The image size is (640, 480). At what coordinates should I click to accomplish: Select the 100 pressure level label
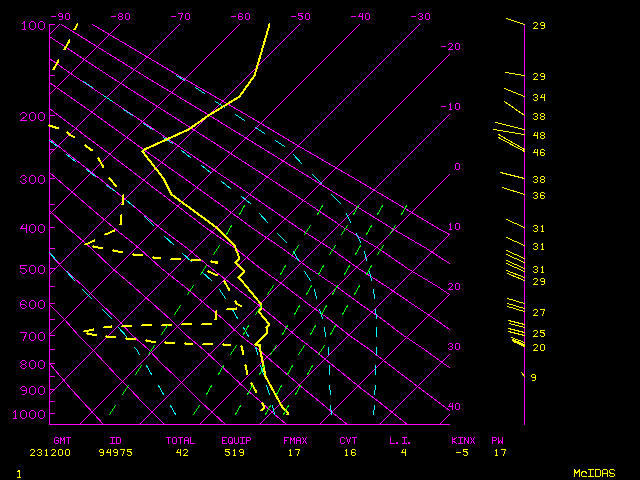[33, 25]
